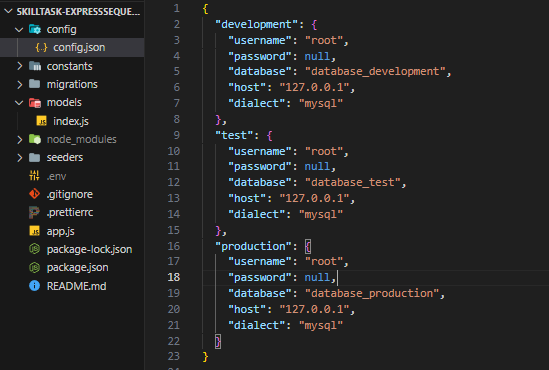Click the "127.0.0.1" host value on line 20
The width and height of the screenshot is (549, 370).
[314, 309]
